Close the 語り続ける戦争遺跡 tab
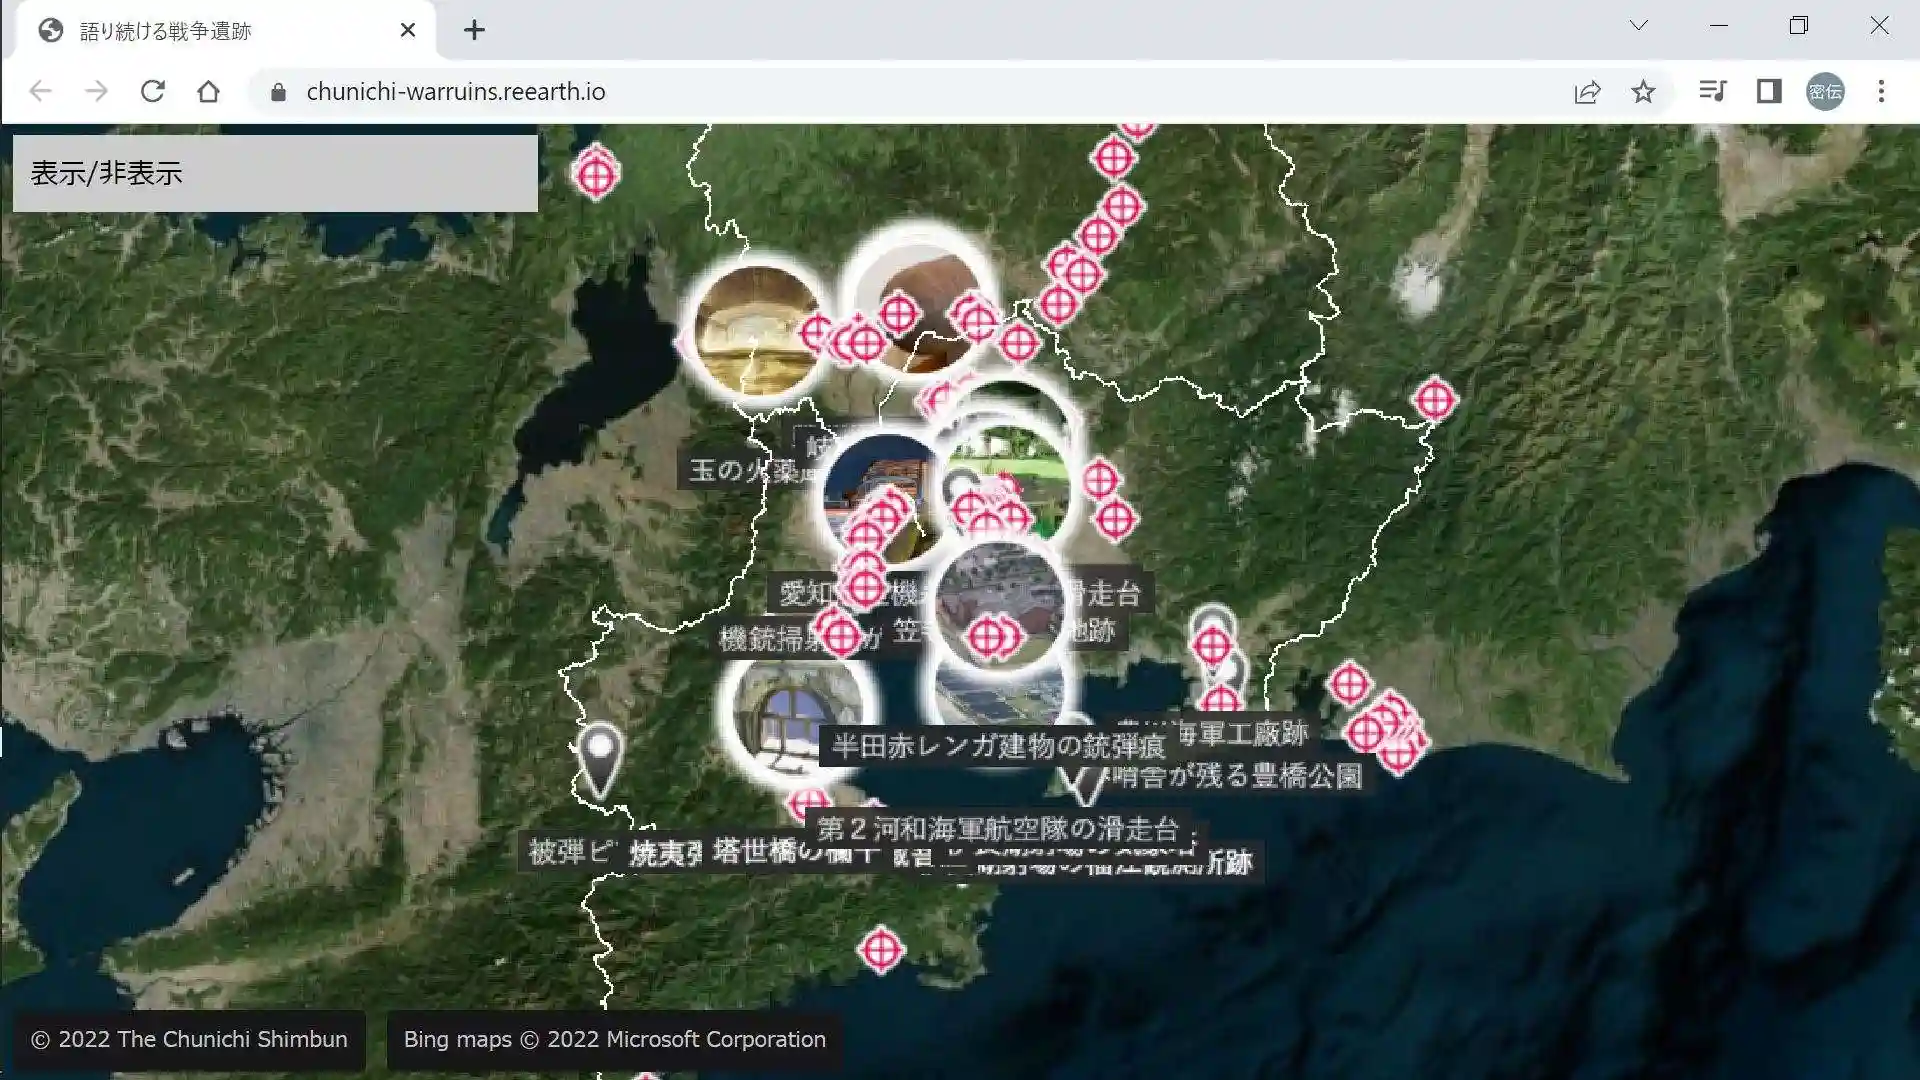Image resolution: width=1920 pixels, height=1080 pixels. (x=407, y=30)
